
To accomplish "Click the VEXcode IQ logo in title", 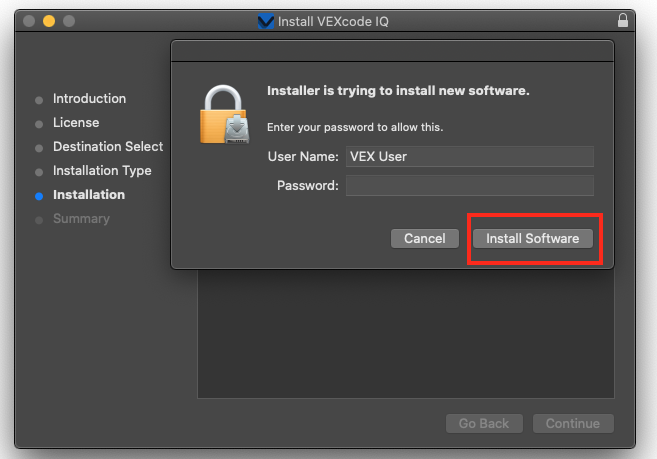I will 266,21.
